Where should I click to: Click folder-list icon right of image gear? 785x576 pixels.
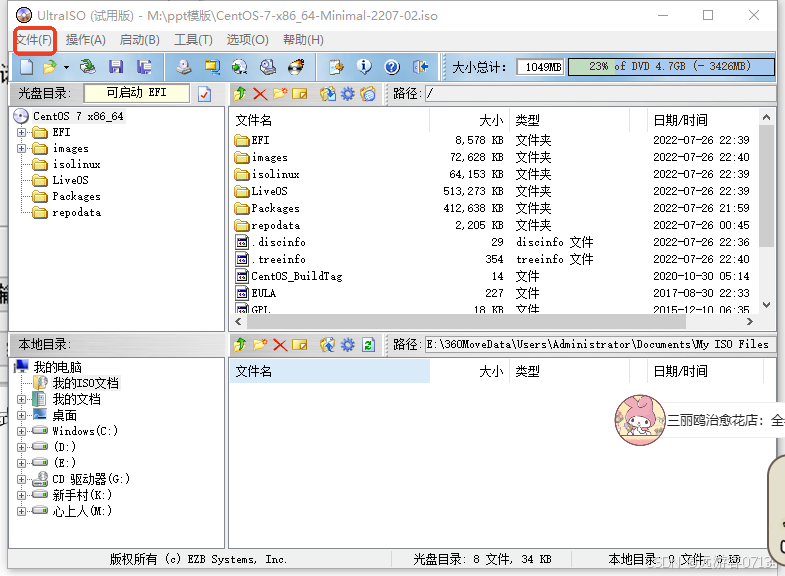click(x=368, y=94)
